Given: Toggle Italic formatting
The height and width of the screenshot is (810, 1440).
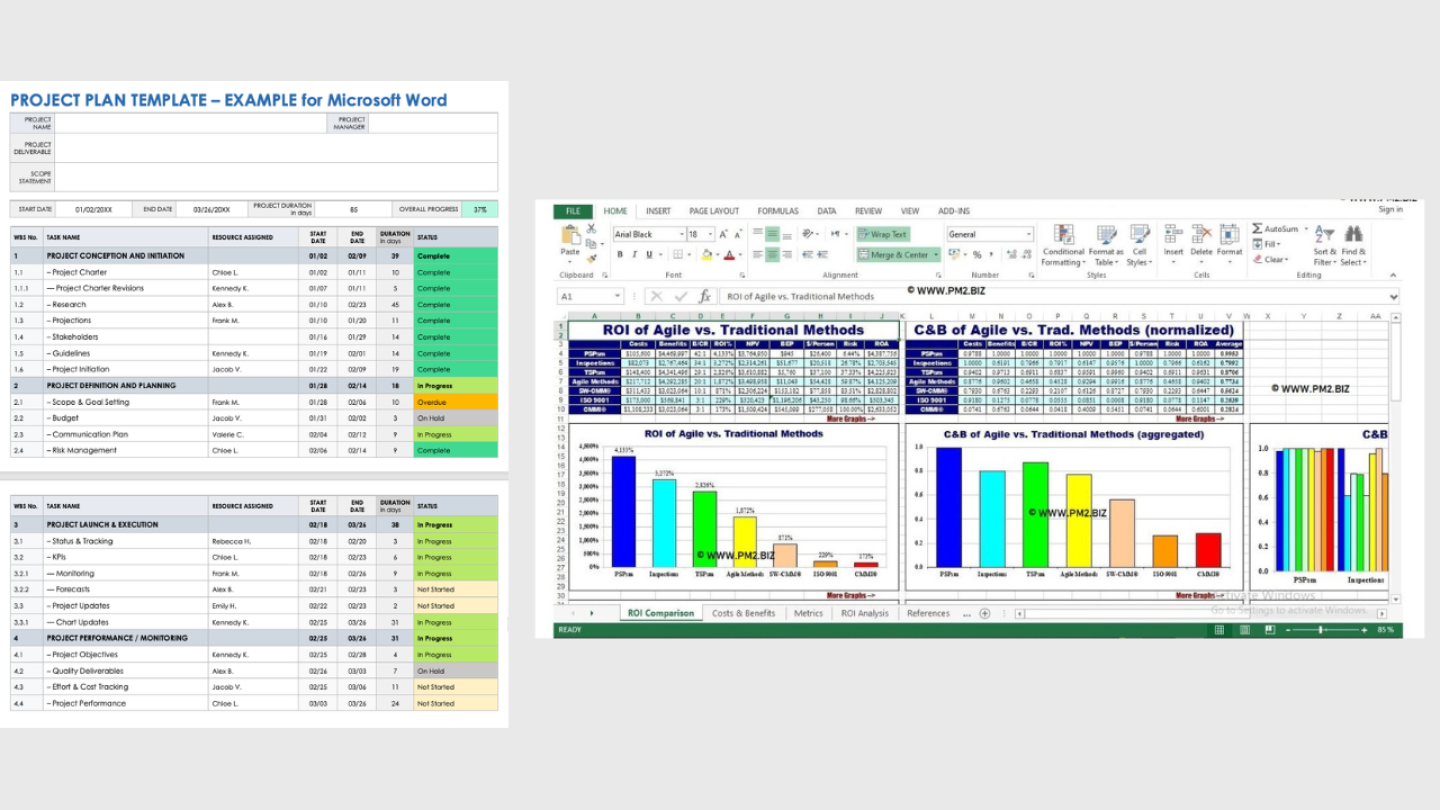Looking at the screenshot, I should [x=634, y=254].
